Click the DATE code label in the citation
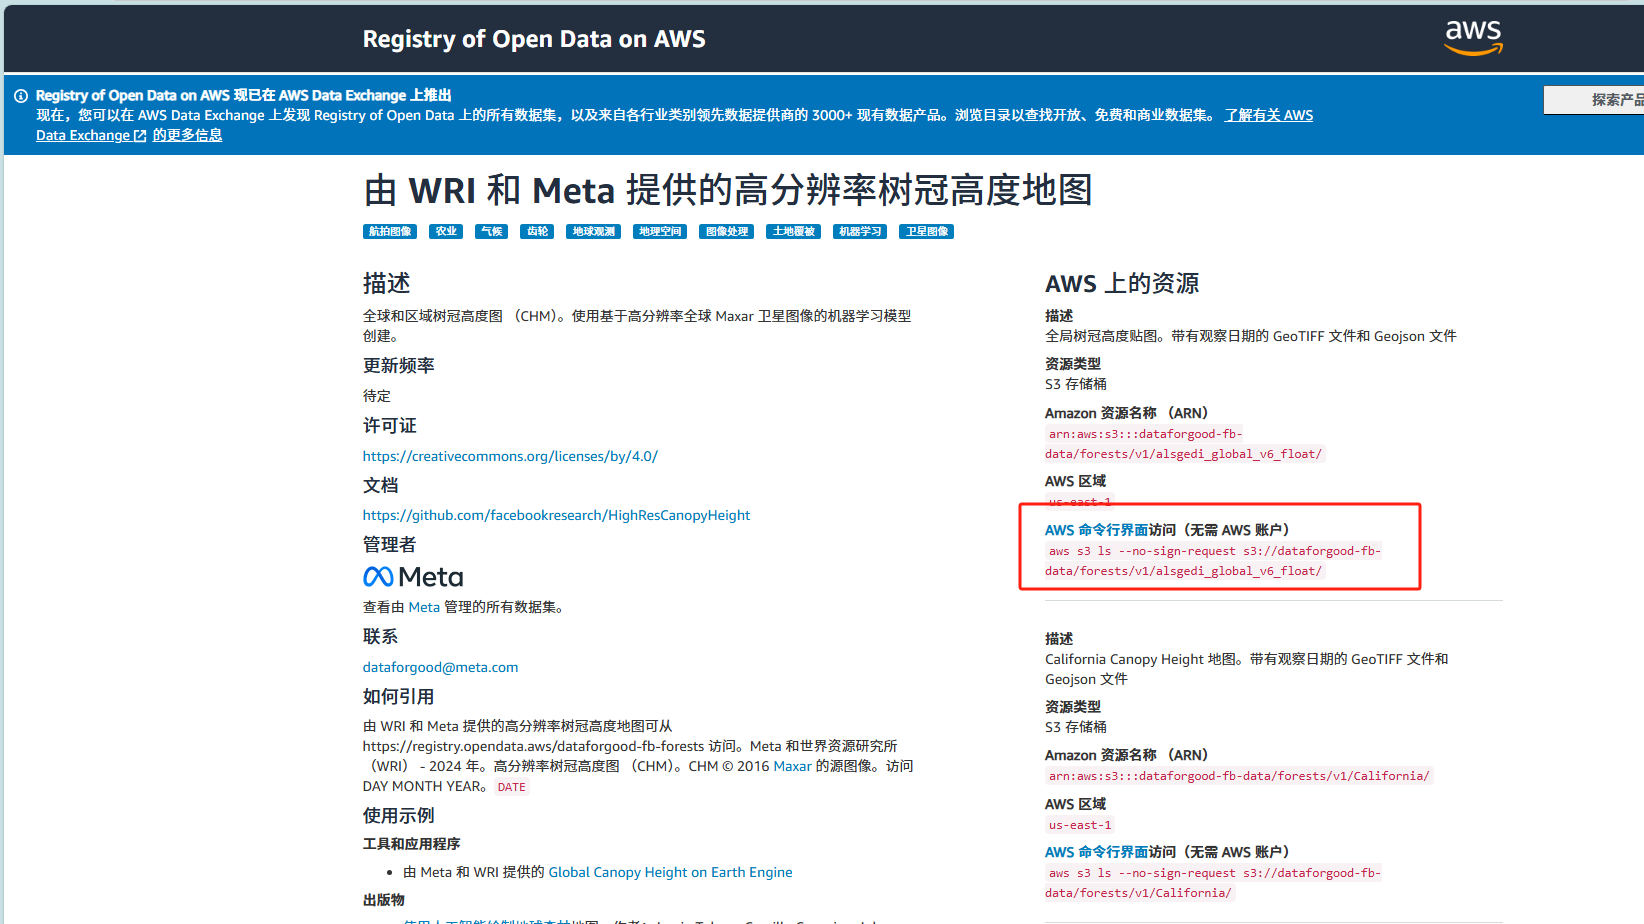The height and width of the screenshot is (924, 1644). click(x=511, y=787)
